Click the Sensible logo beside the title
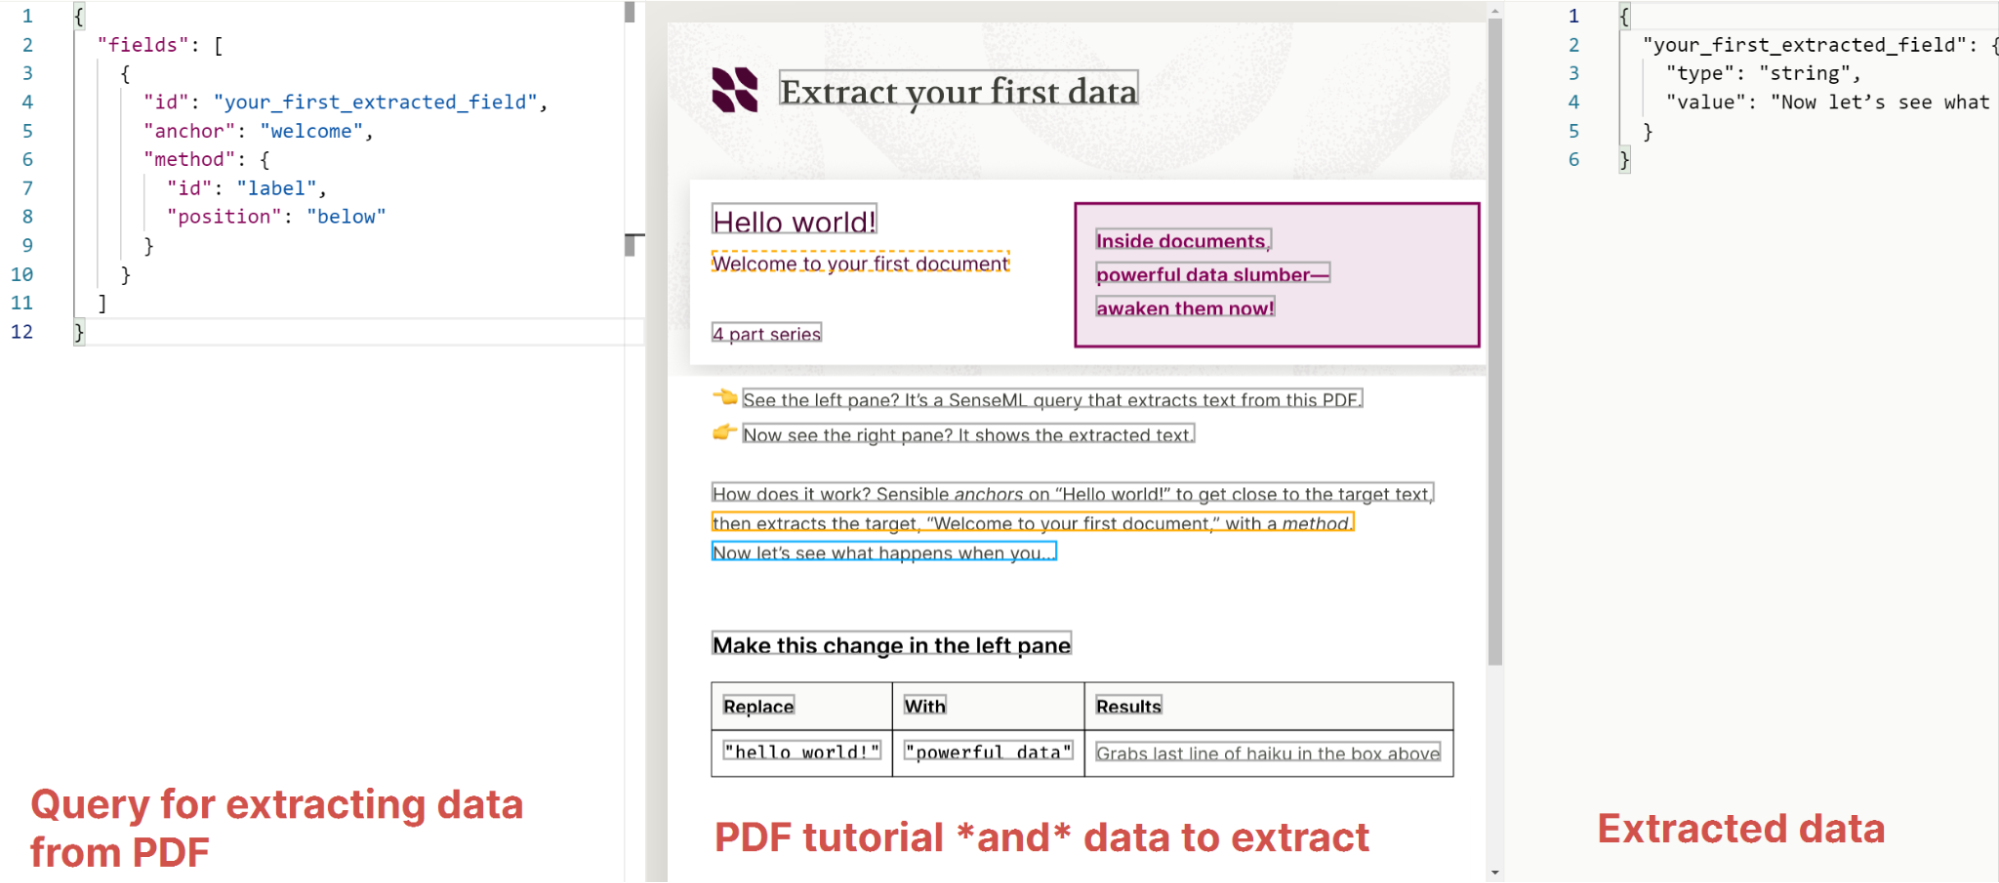 pyautogui.click(x=735, y=90)
